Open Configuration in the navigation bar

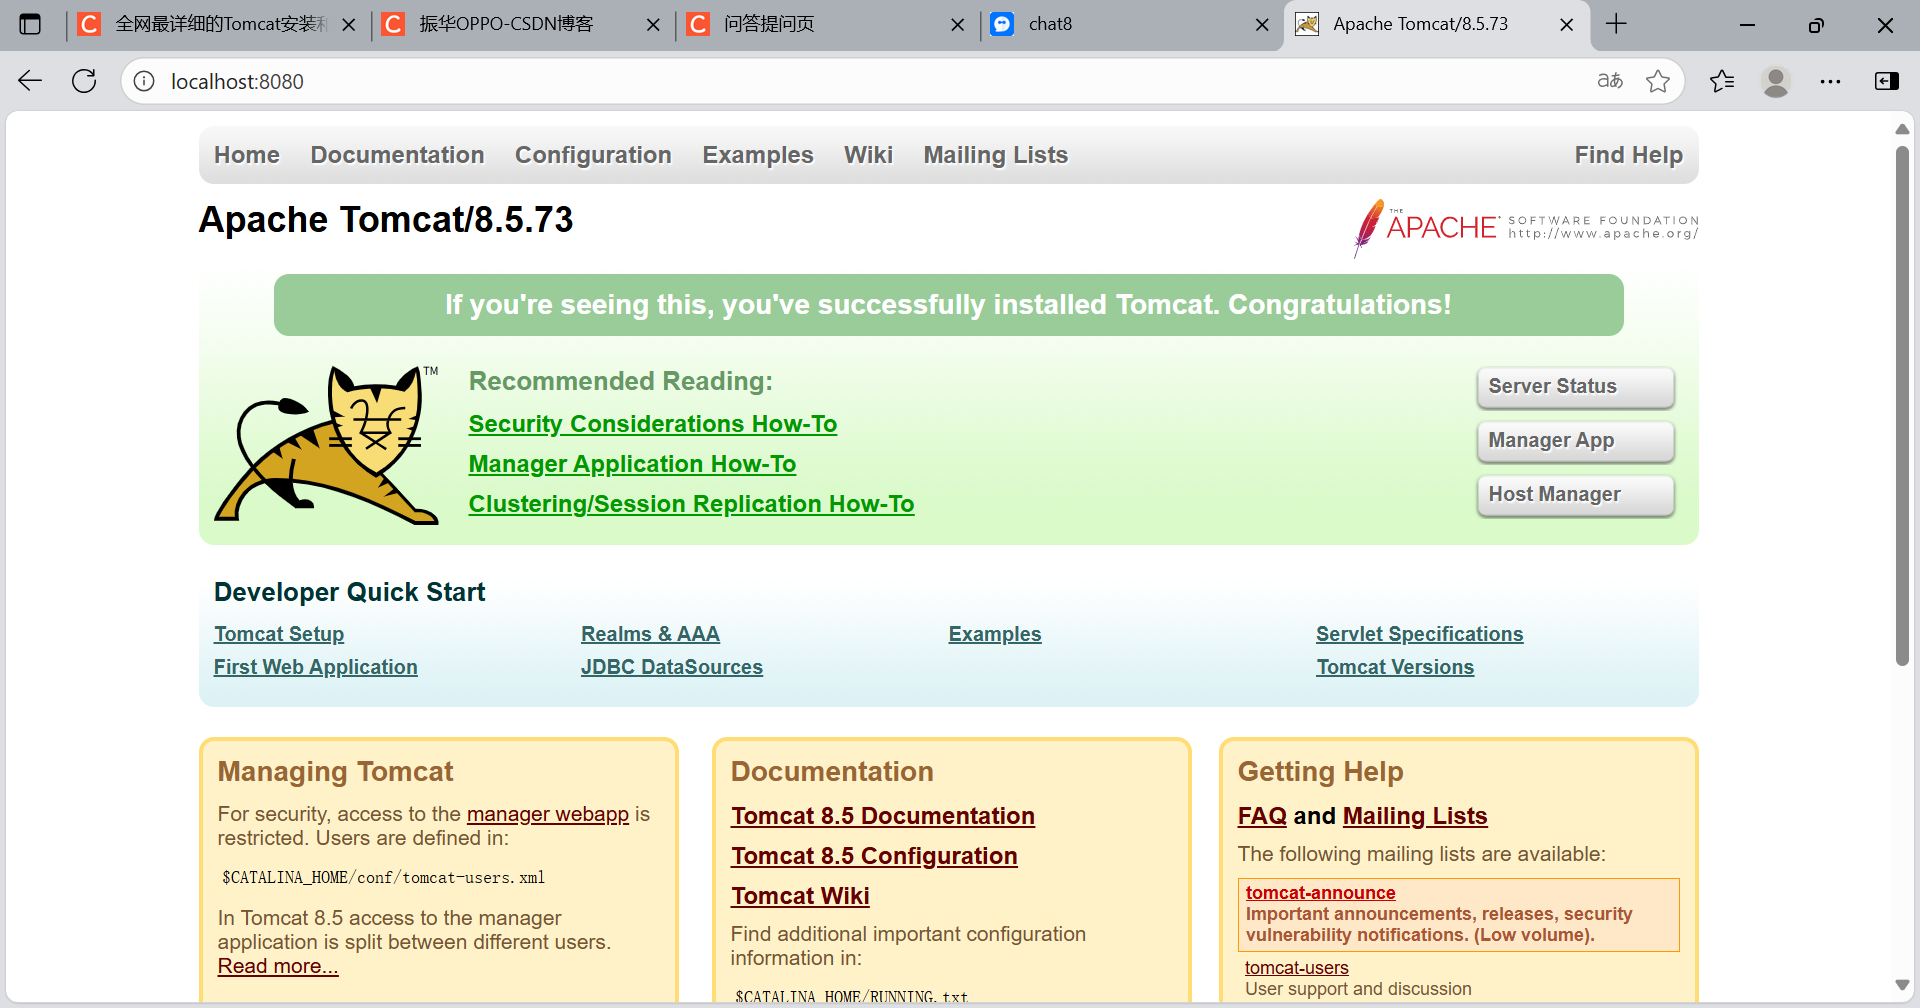pyautogui.click(x=593, y=155)
